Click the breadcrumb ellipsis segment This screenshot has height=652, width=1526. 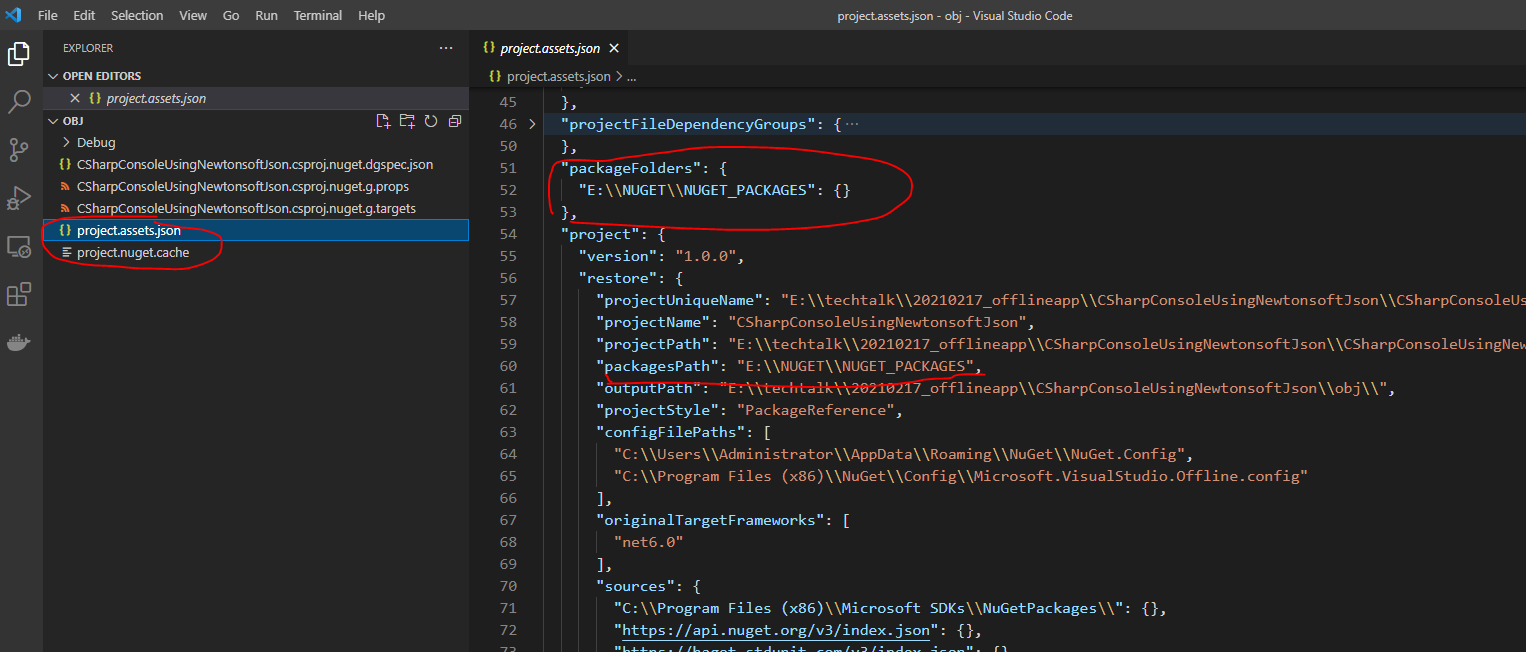(x=632, y=76)
